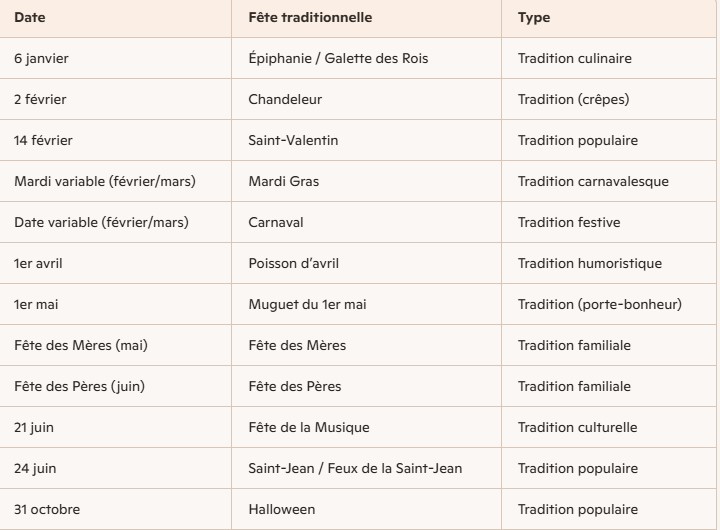Click the Tradition (crêpes) cell
Screen dimensions: 720x530
pos(573,100)
